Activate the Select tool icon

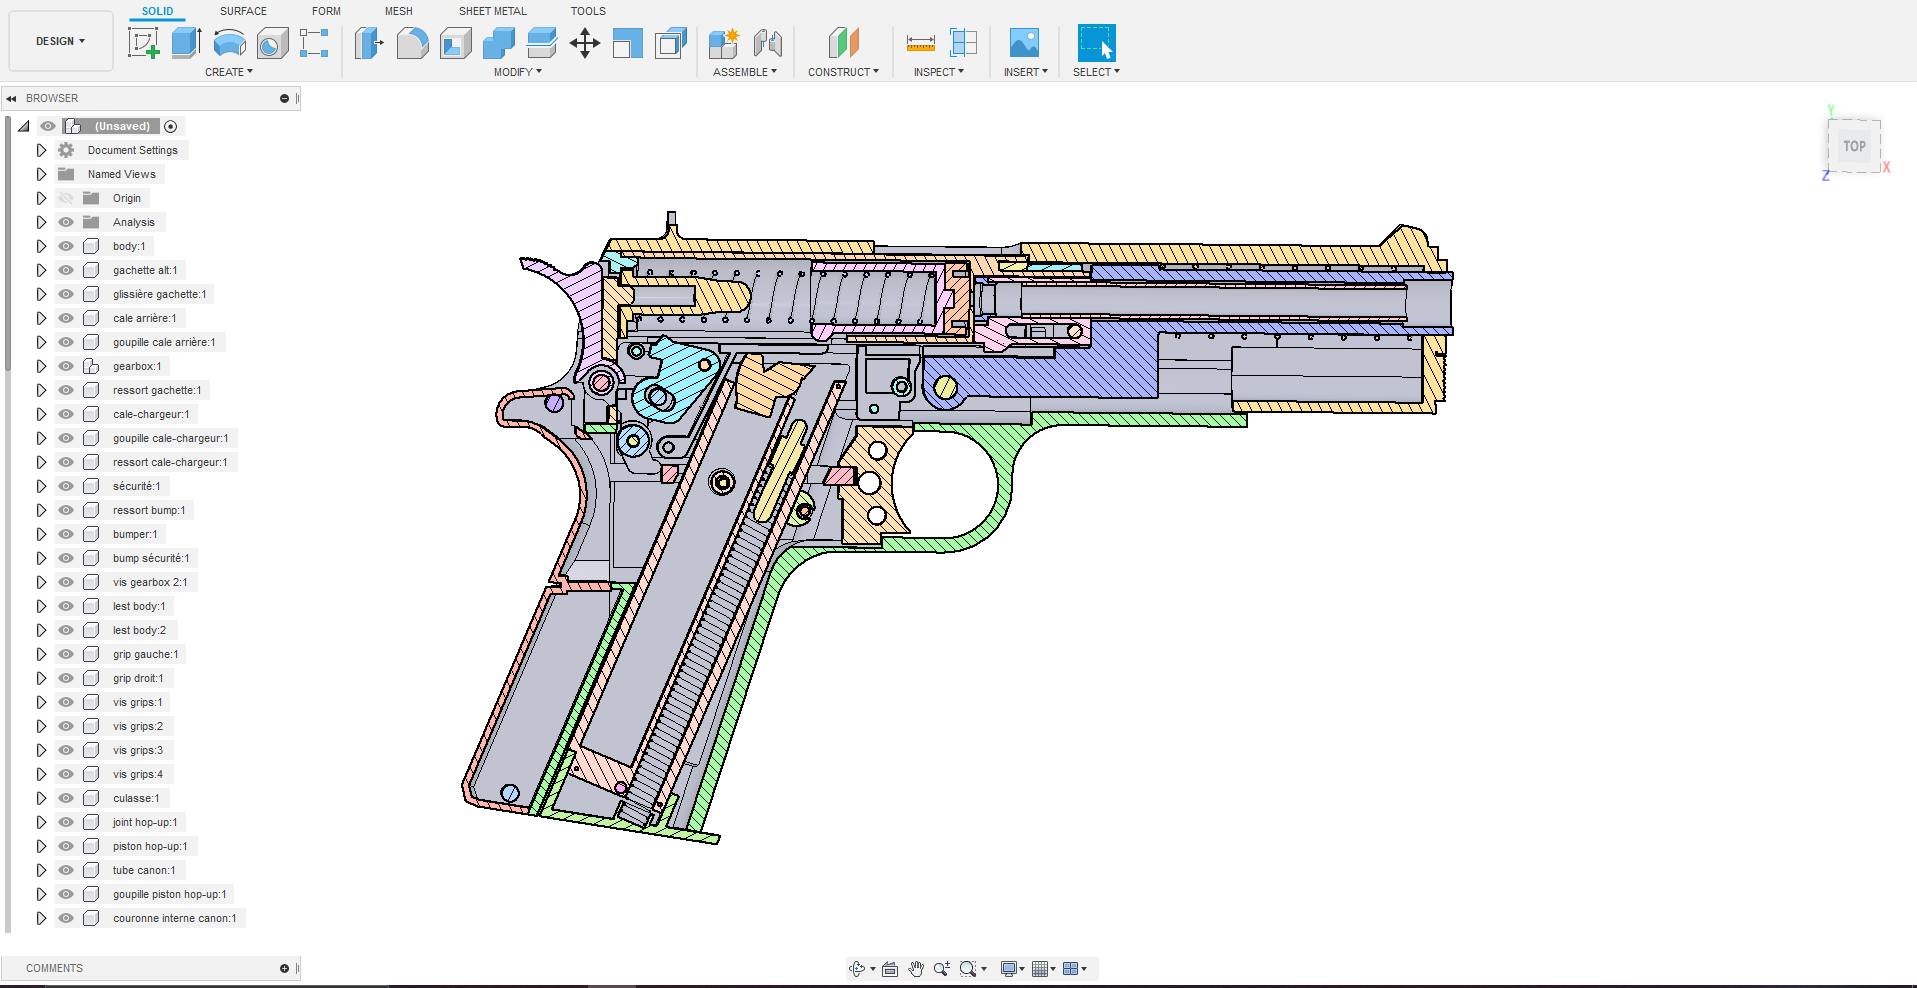pyautogui.click(x=1096, y=43)
